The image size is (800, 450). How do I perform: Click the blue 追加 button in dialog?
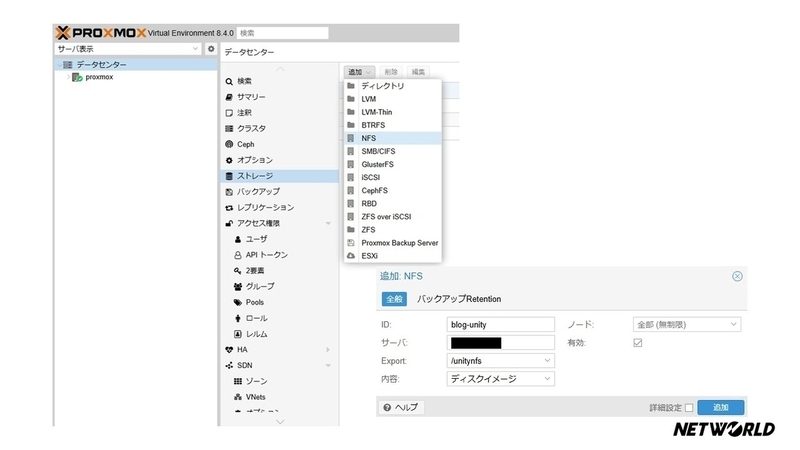(x=721, y=407)
